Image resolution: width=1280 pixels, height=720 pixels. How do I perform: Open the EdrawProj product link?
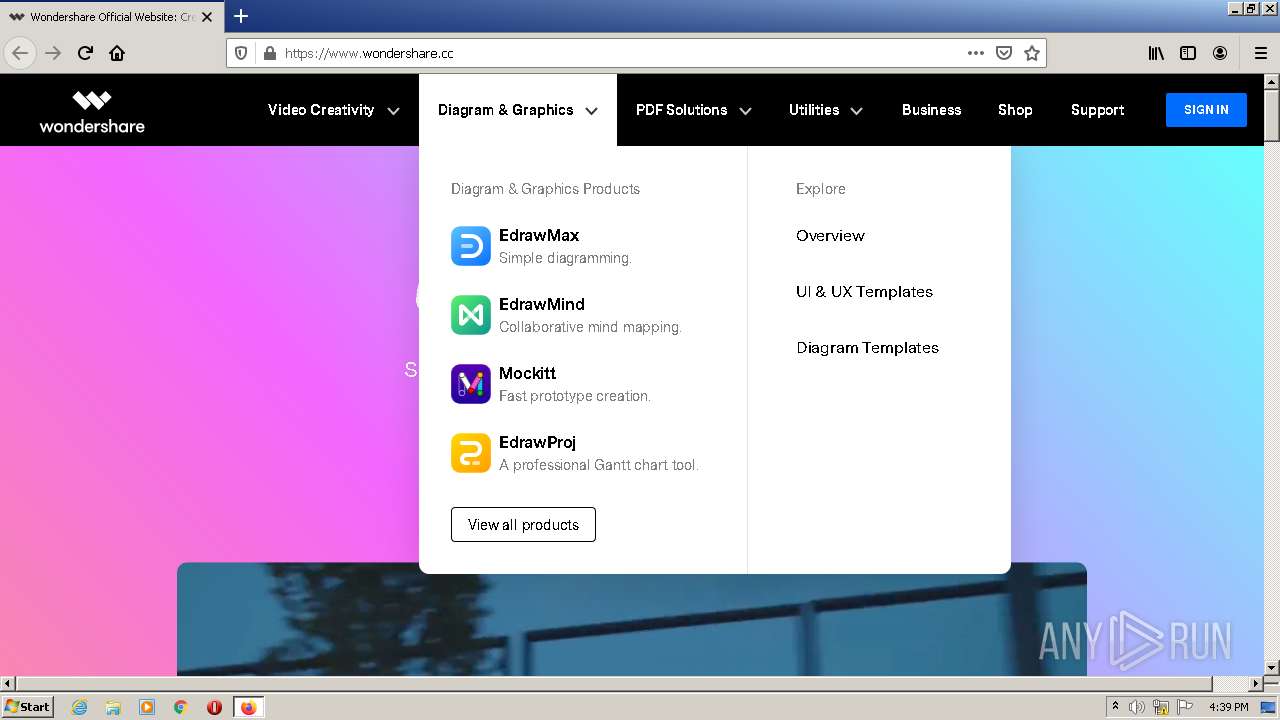click(x=537, y=443)
